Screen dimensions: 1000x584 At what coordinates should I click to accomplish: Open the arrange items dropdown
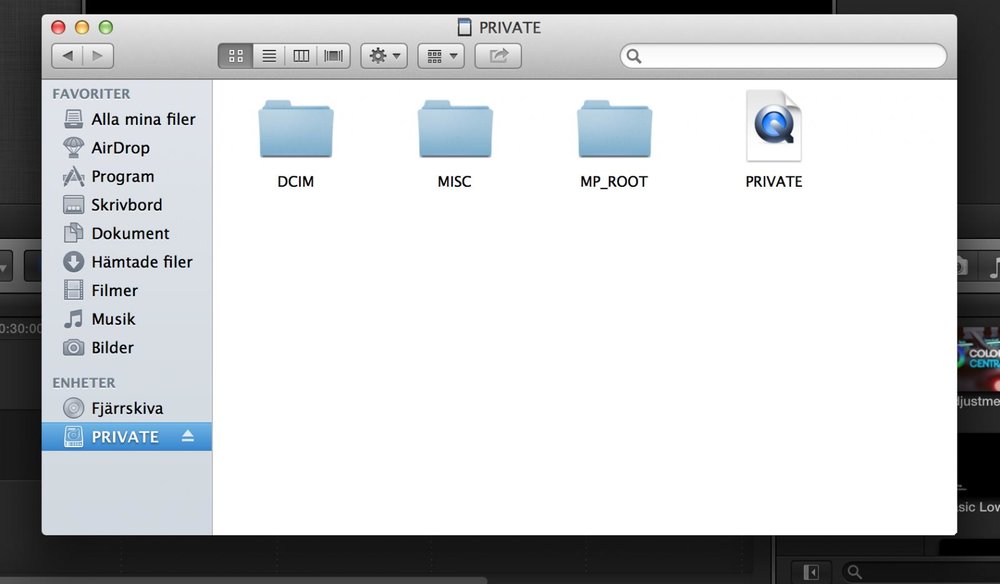[x=441, y=56]
